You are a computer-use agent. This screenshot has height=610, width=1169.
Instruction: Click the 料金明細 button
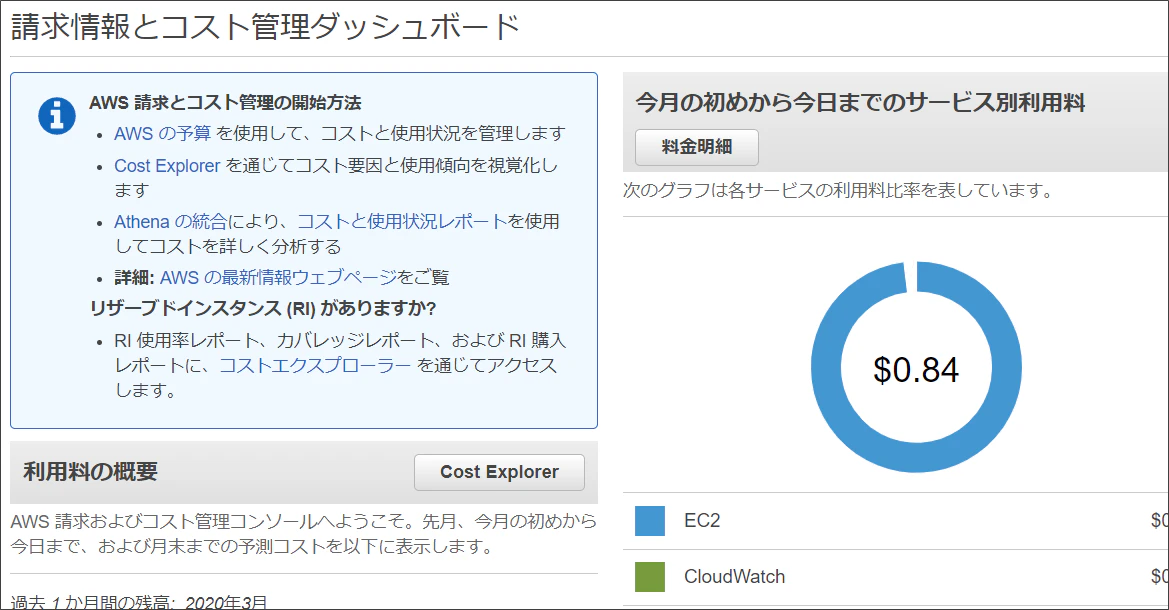pos(696,147)
